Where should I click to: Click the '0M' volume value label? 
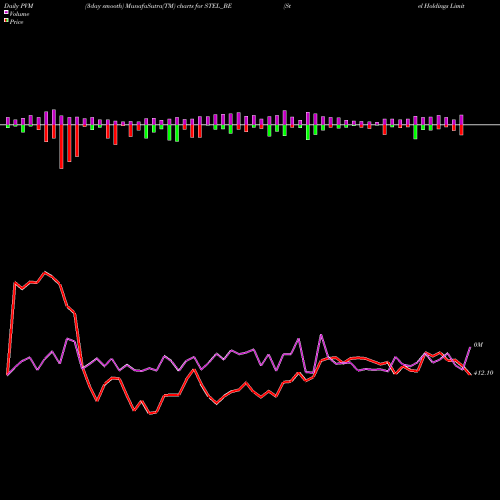(x=478, y=345)
